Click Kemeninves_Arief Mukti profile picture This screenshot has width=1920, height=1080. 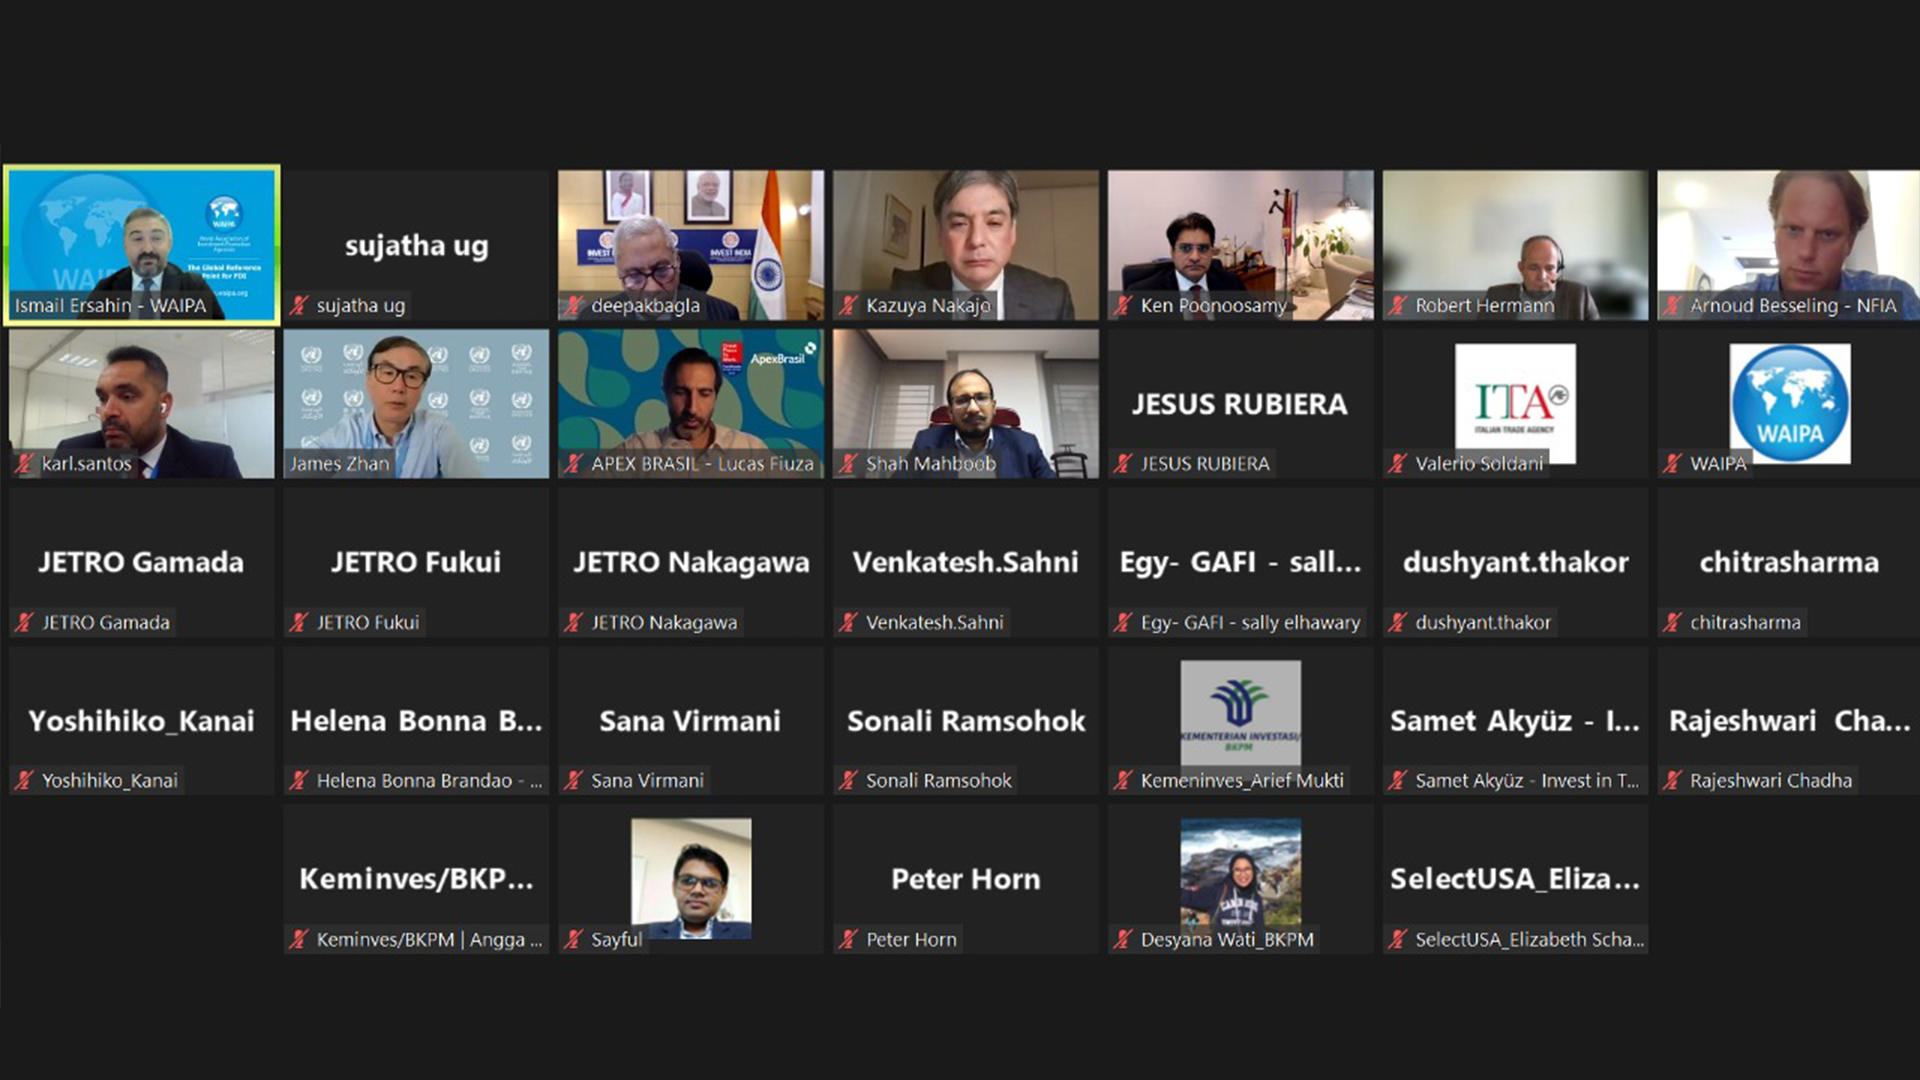coord(1240,713)
